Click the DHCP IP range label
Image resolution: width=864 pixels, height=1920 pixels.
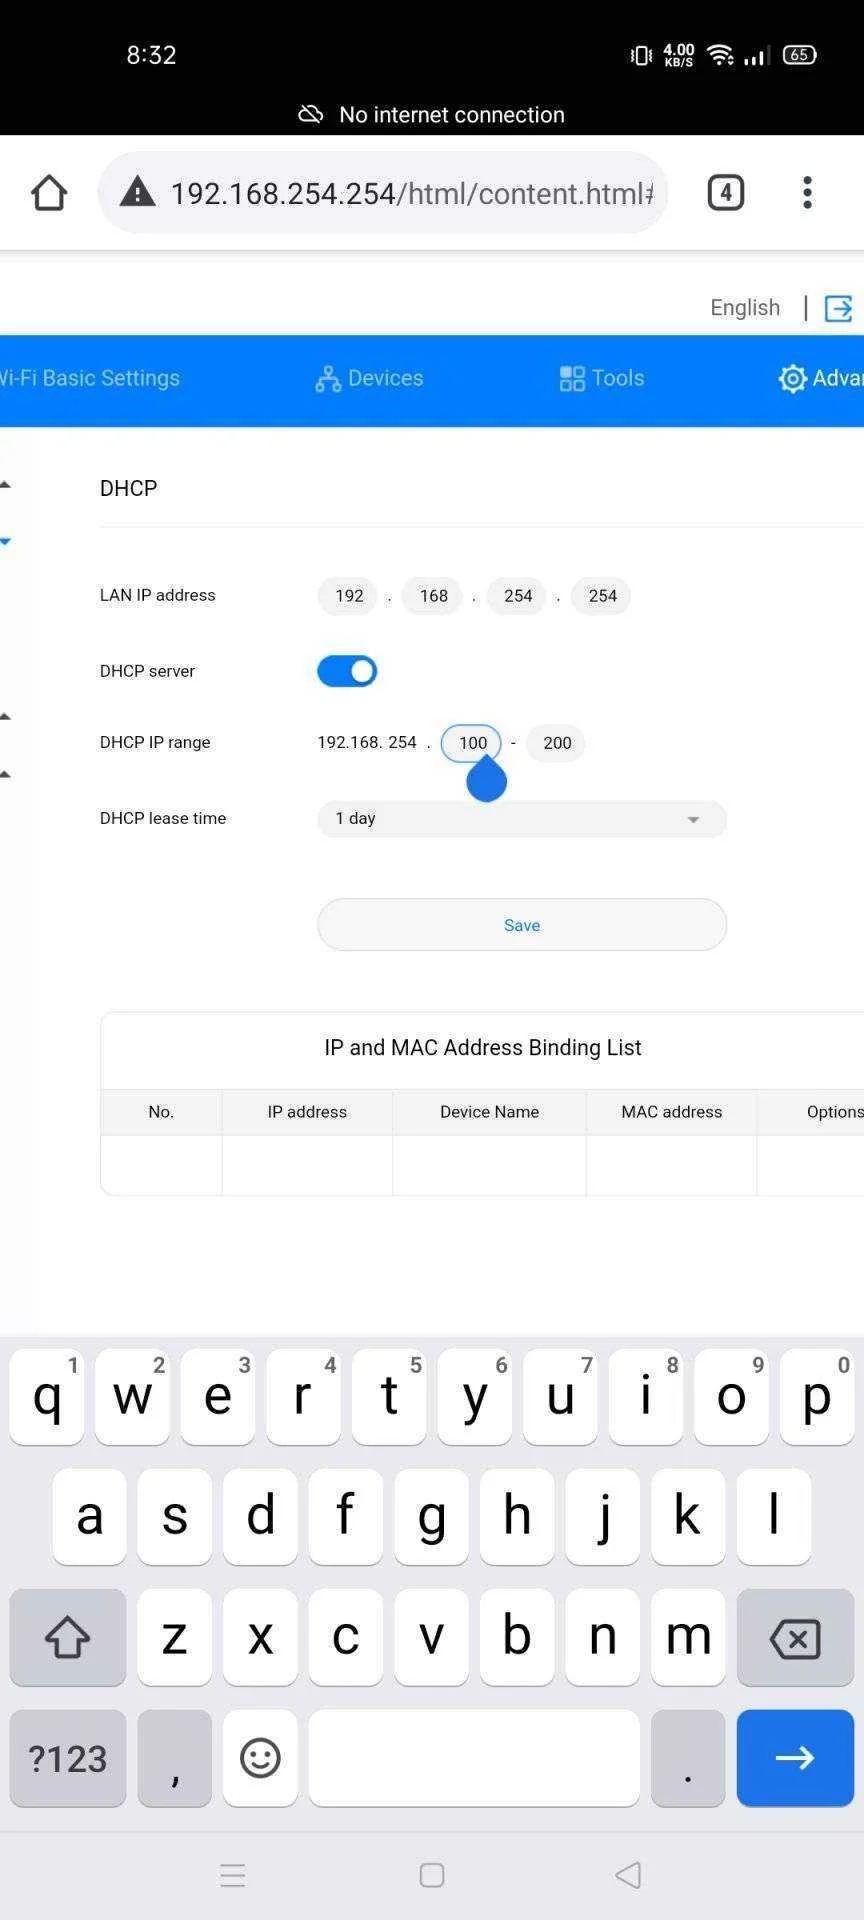155,742
